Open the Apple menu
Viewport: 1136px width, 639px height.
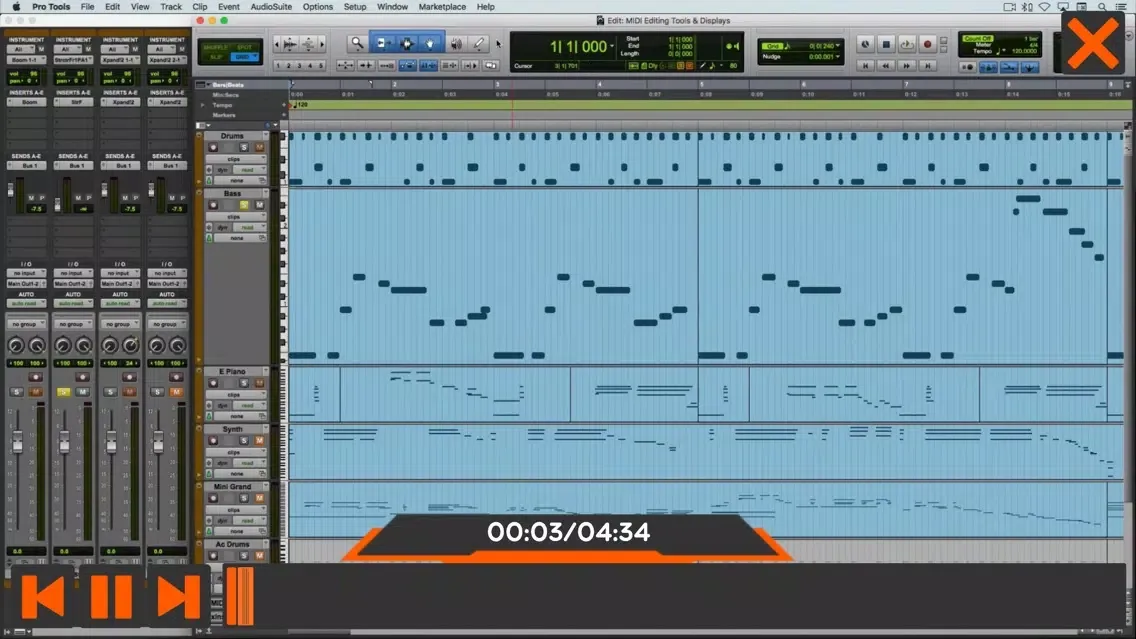point(16,7)
